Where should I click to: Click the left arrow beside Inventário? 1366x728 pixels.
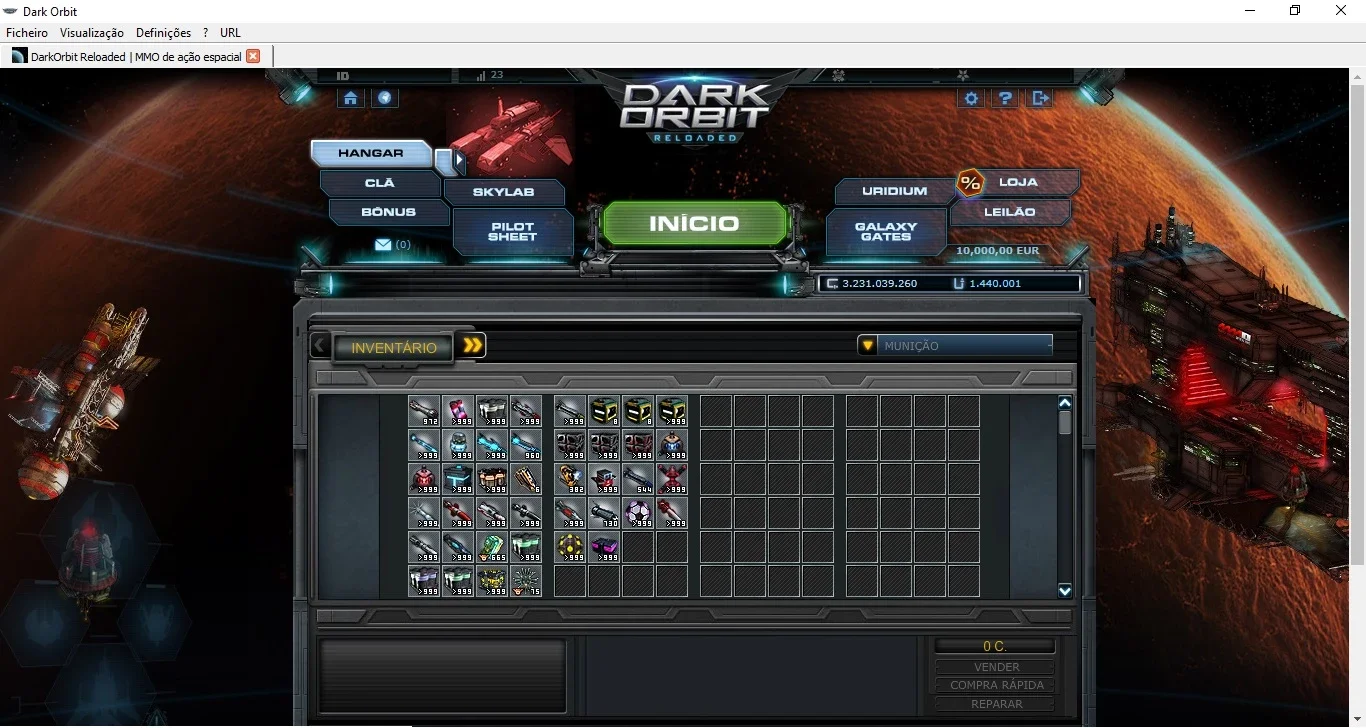[x=319, y=346]
